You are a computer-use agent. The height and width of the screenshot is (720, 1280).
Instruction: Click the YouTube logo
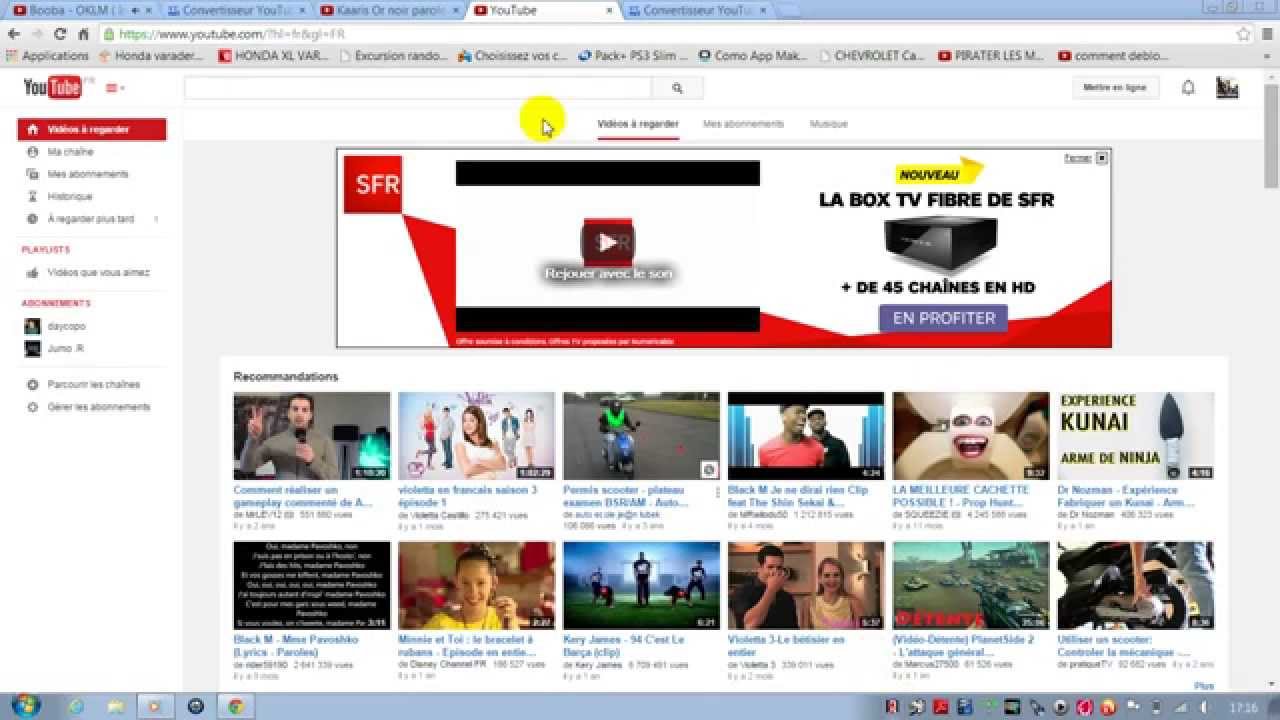(x=52, y=87)
